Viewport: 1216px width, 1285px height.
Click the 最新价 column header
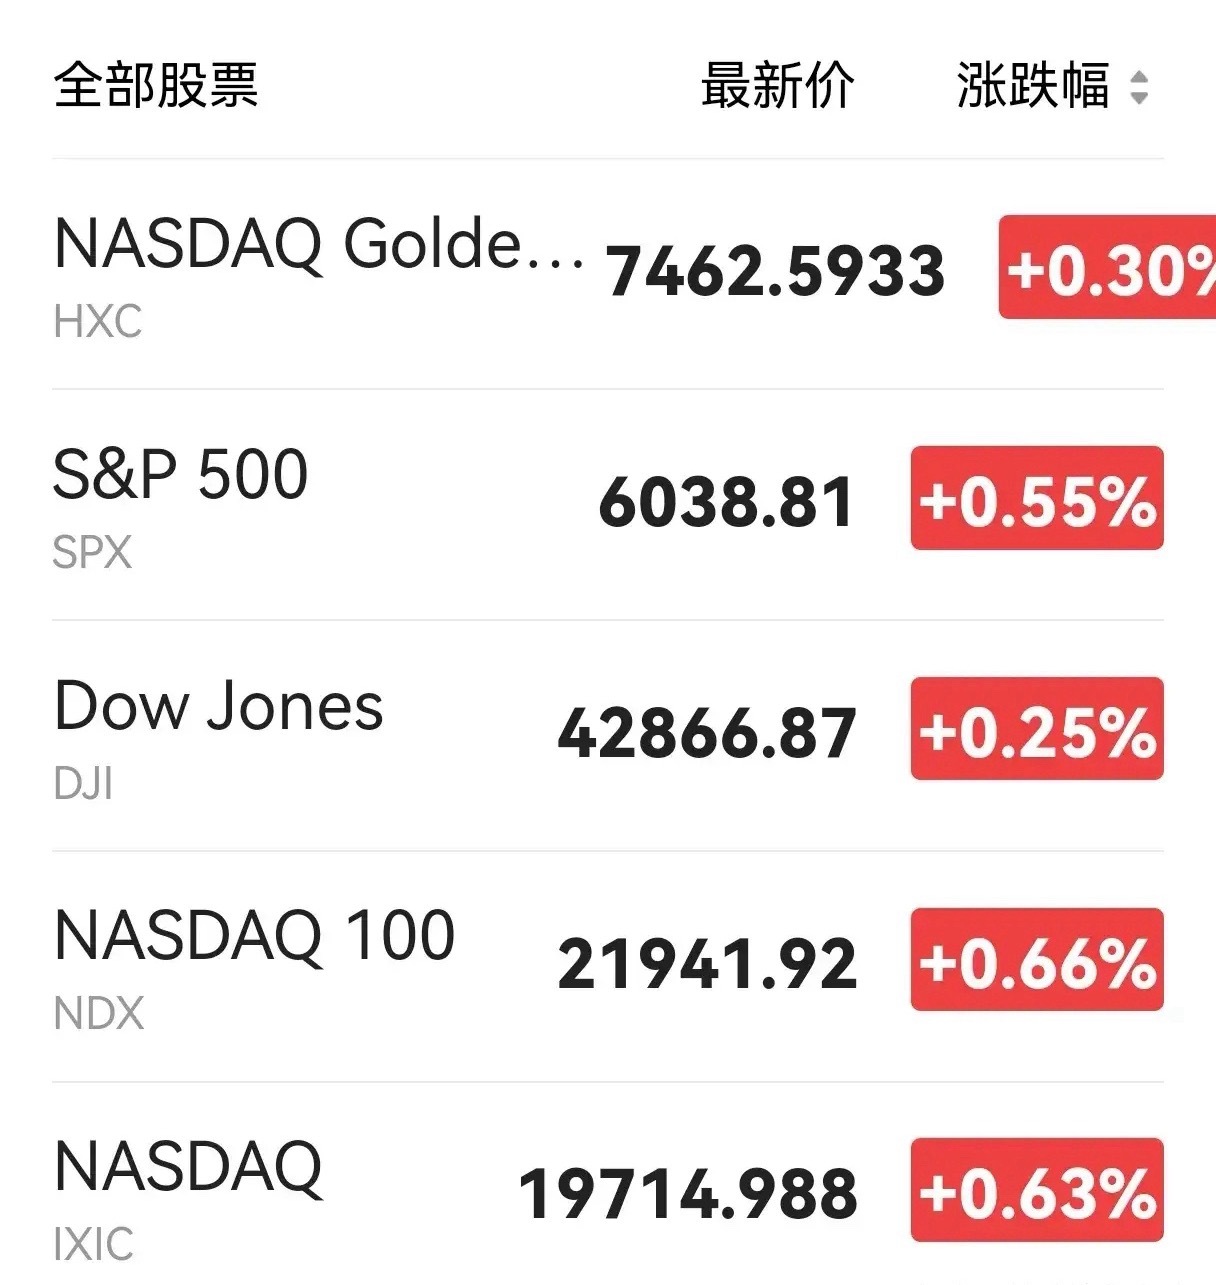click(x=777, y=85)
